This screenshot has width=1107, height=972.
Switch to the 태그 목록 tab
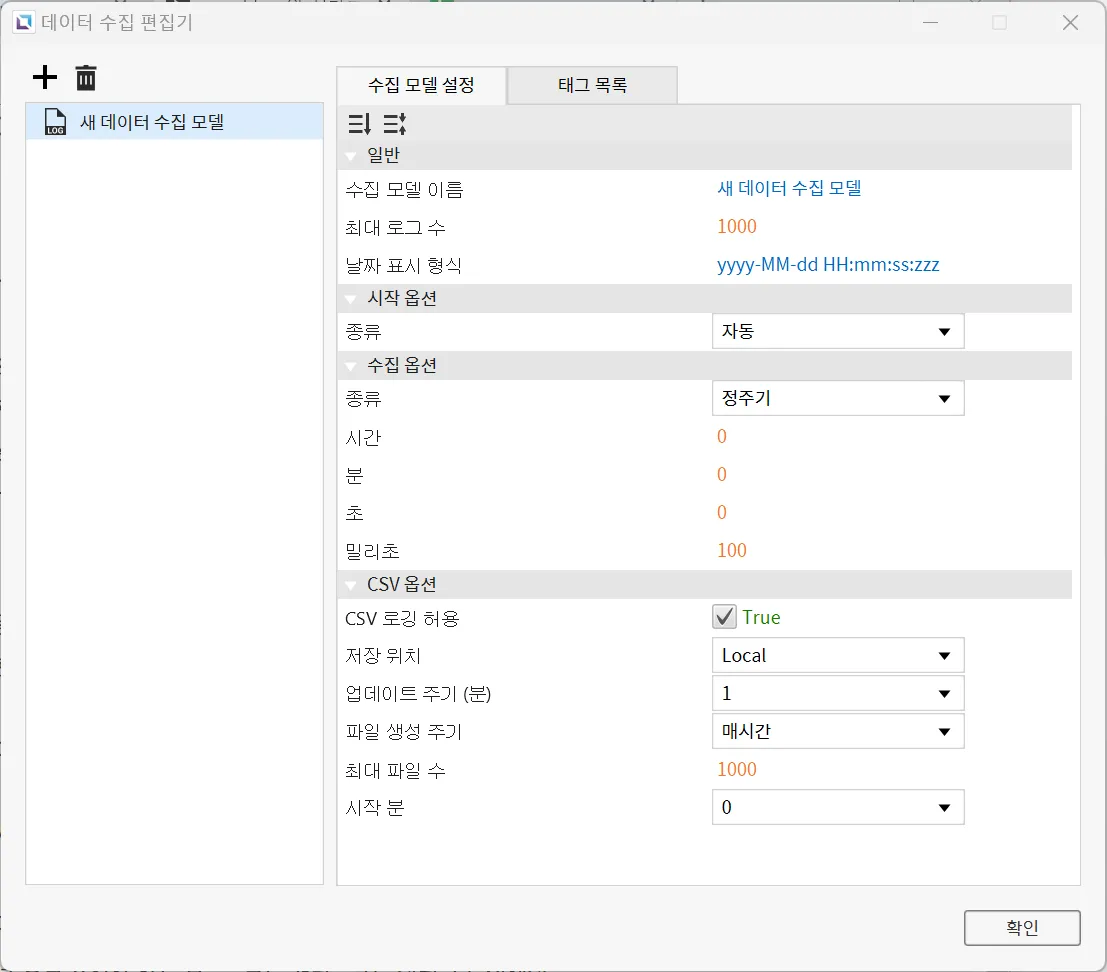click(592, 86)
